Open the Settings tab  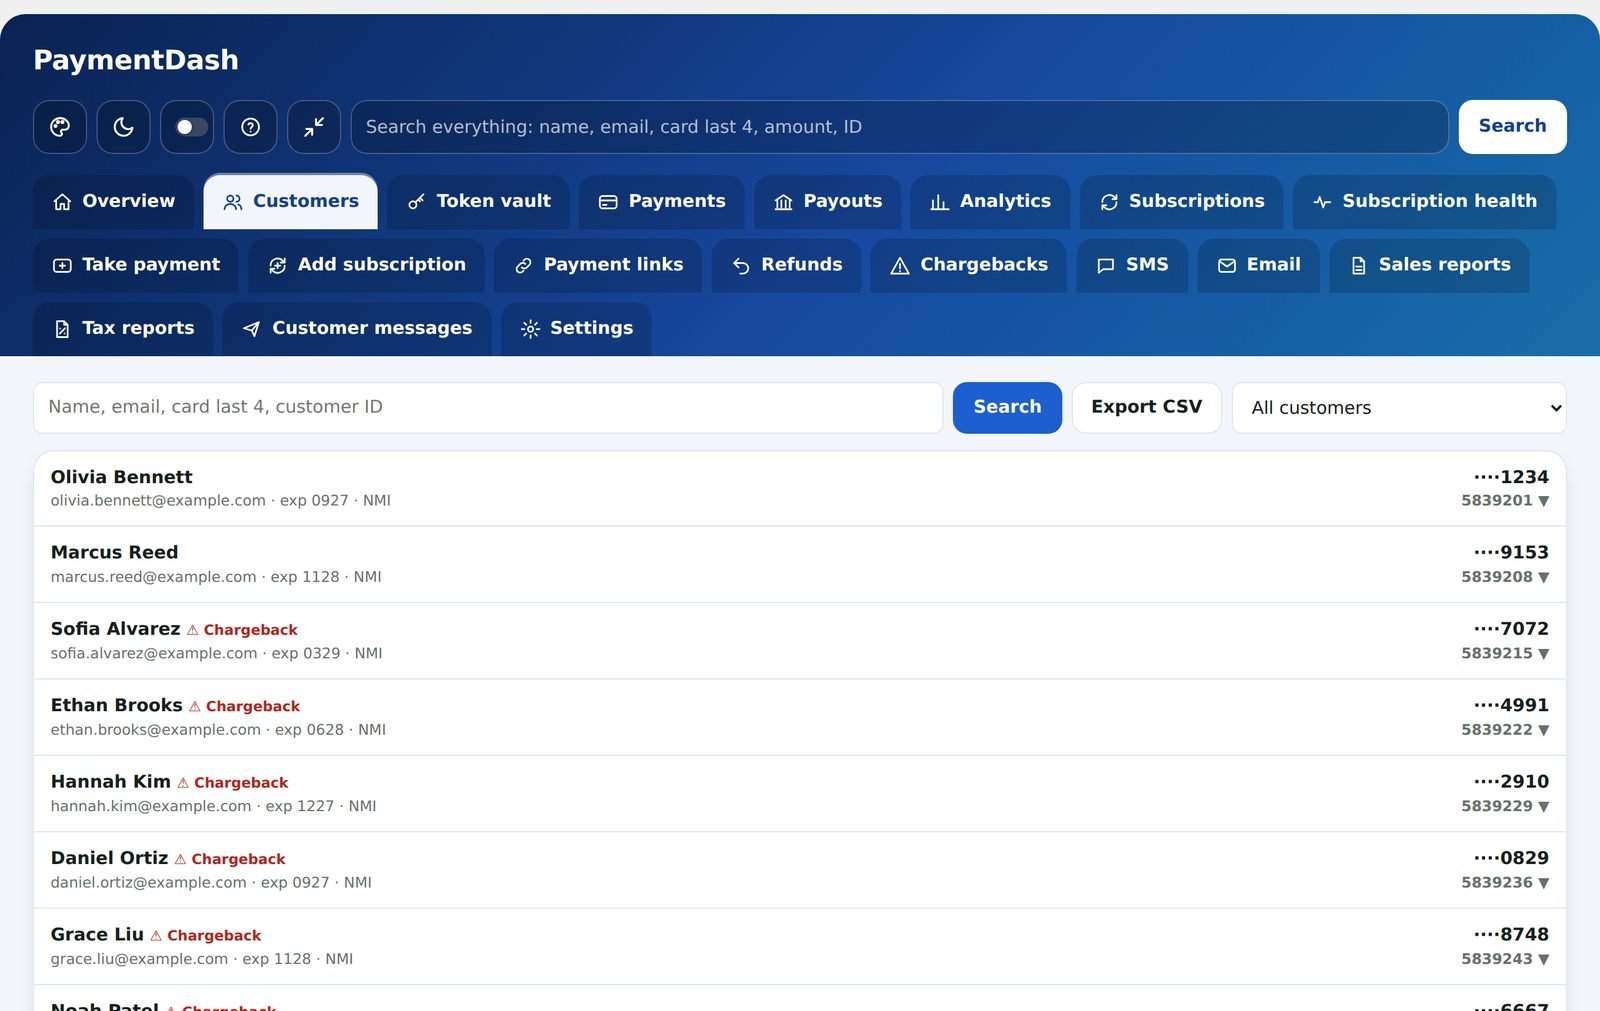[577, 329]
